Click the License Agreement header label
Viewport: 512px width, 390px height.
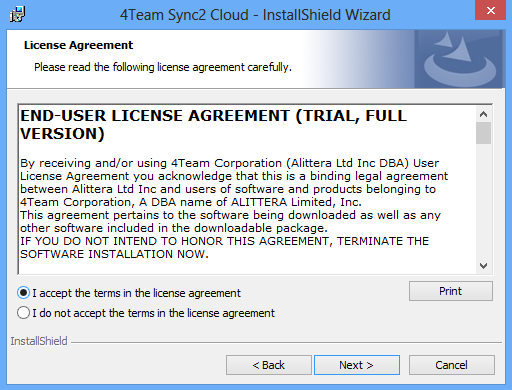coord(78,45)
